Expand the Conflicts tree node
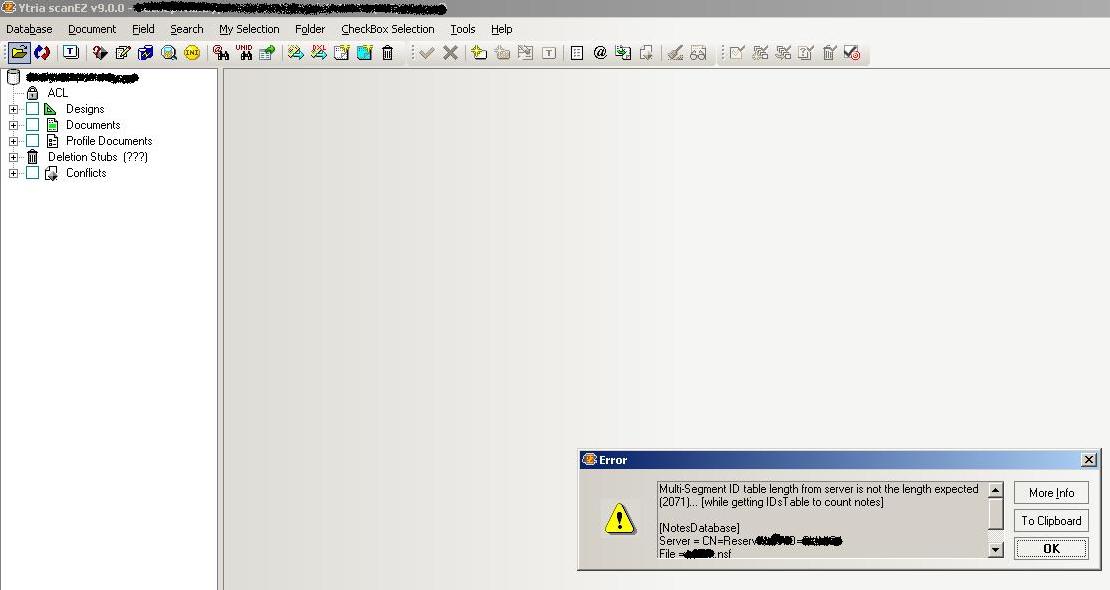1110x590 pixels. [x=13, y=173]
